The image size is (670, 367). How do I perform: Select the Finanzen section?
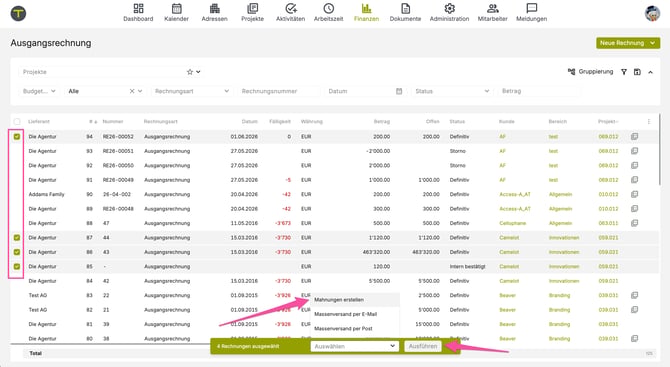click(367, 12)
